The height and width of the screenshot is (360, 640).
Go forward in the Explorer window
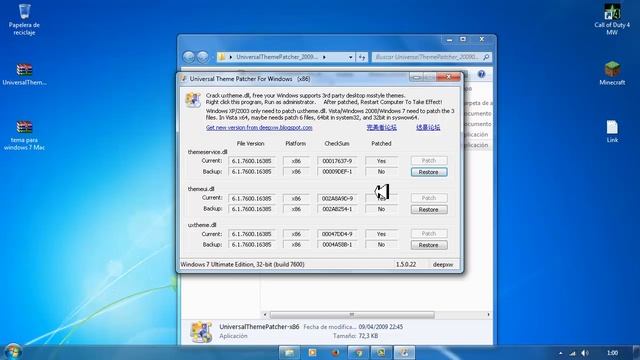(x=203, y=57)
